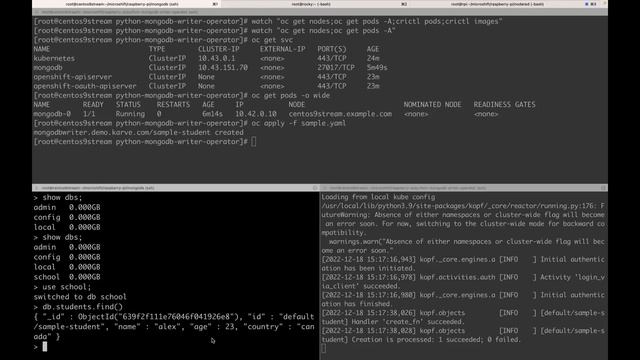Click the 'READINESS GATES' column header
The width and height of the screenshot is (640, 360).
pyautogui.click(x=504, y=104)
